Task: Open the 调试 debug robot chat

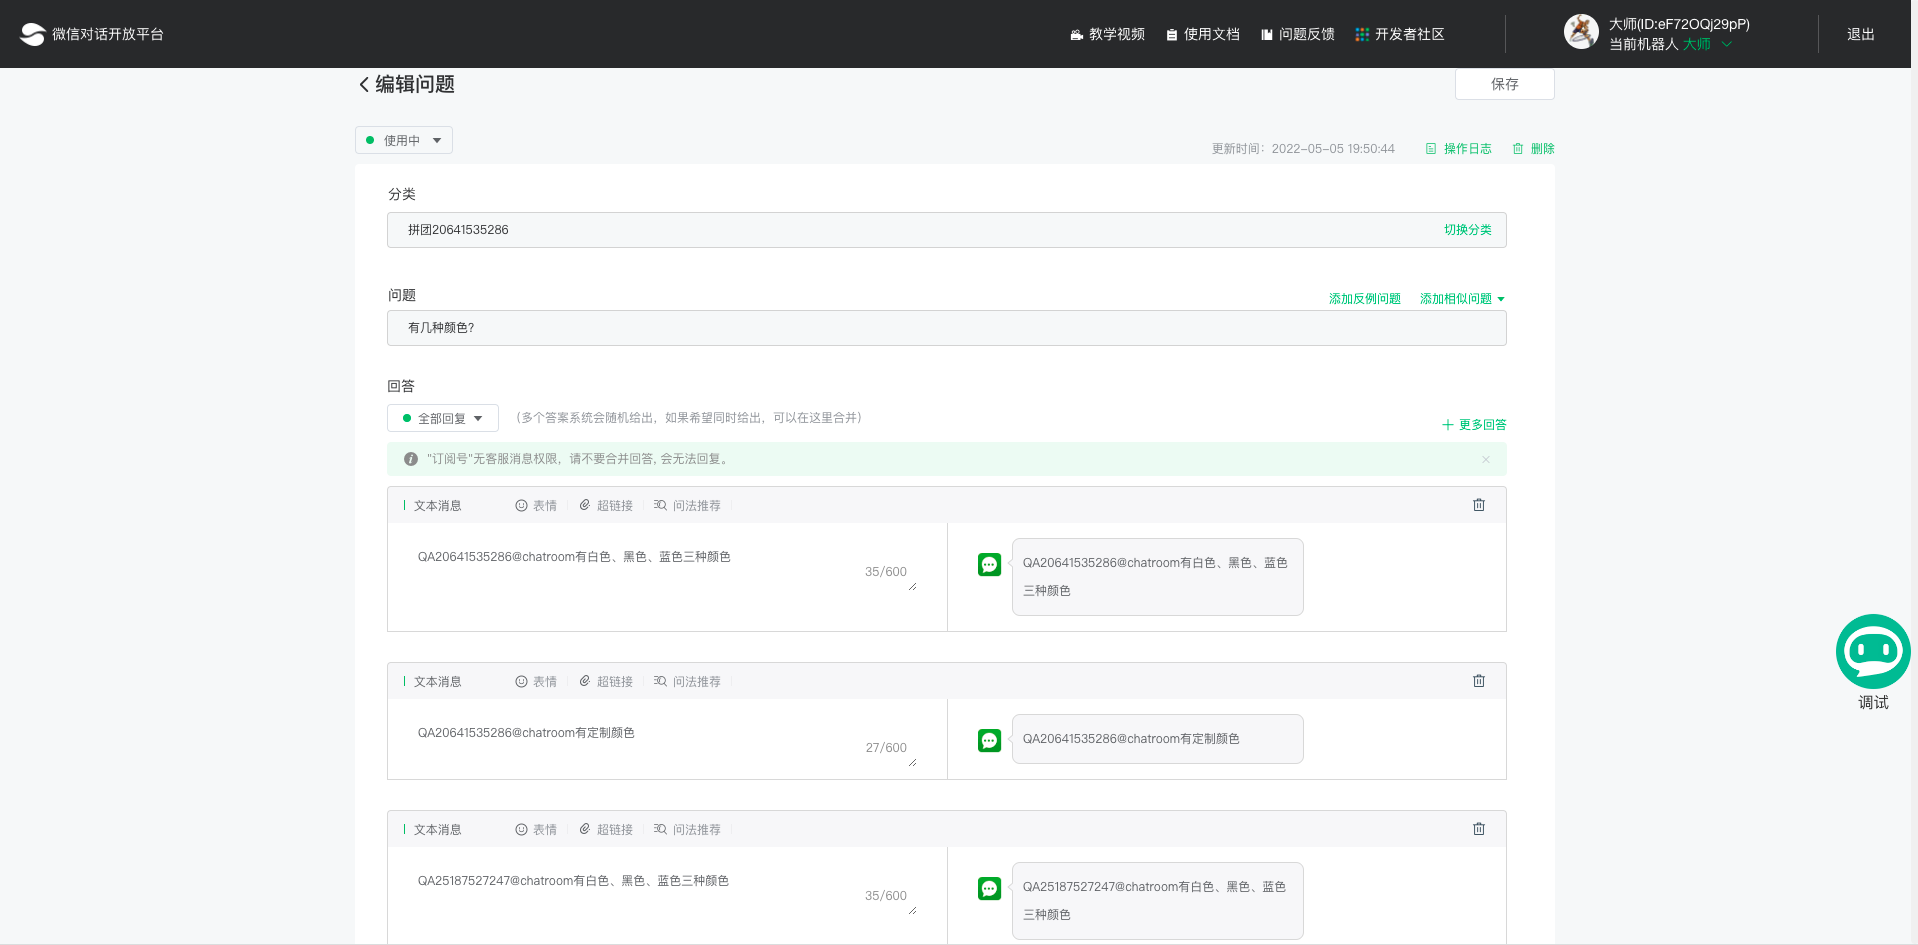Action: point(1872,653)
